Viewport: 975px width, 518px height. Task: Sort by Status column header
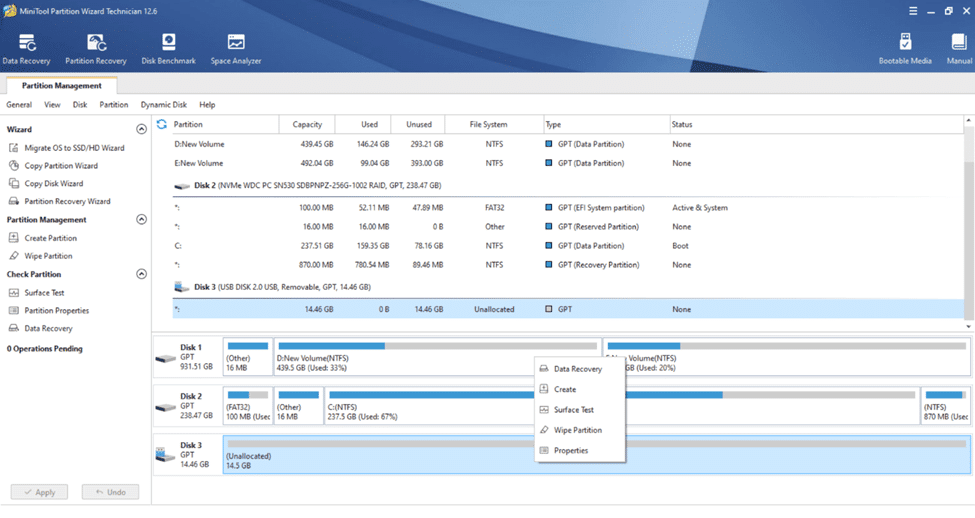pos(816,124)
